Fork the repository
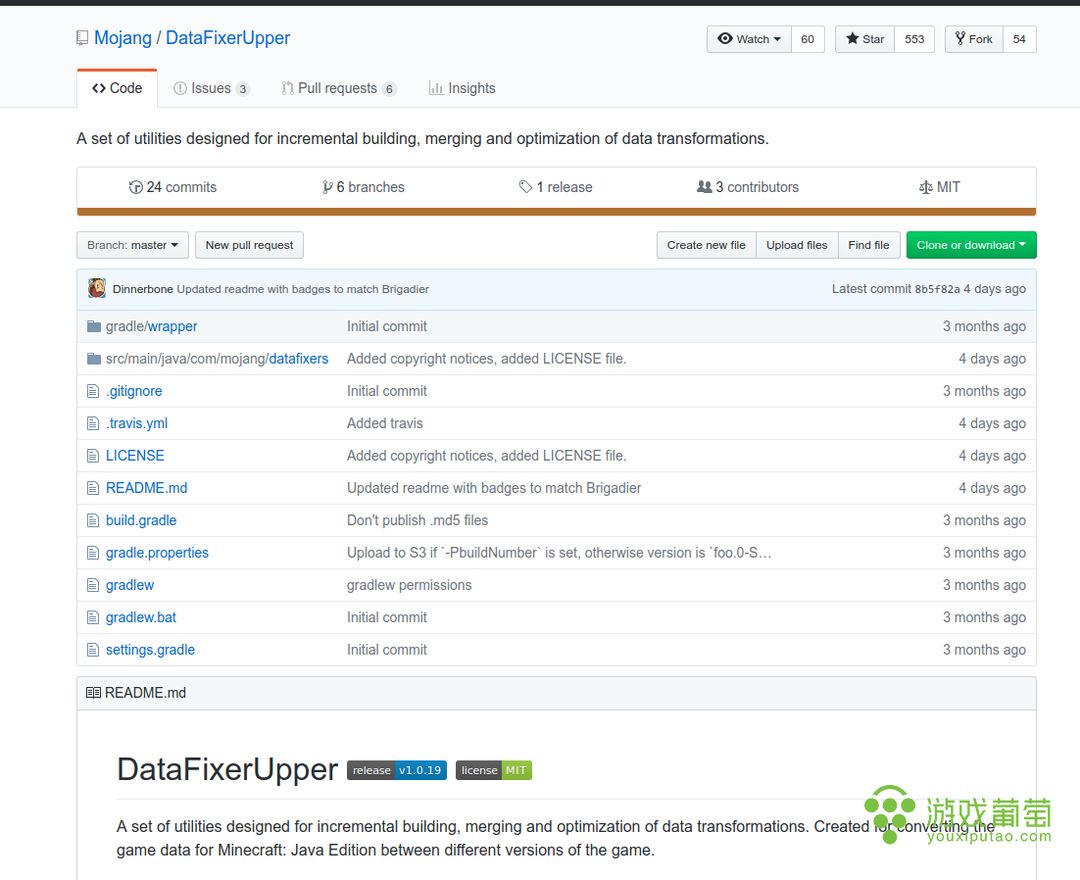This screenshot has width=1080, height=880. (974, 39)
